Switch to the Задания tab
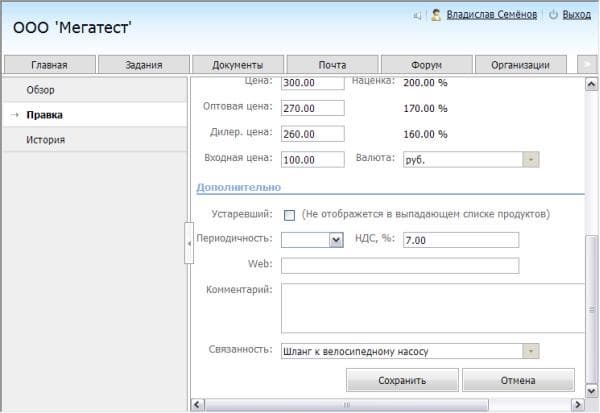This screenshot has width=600, height=413. coord(144,65)
